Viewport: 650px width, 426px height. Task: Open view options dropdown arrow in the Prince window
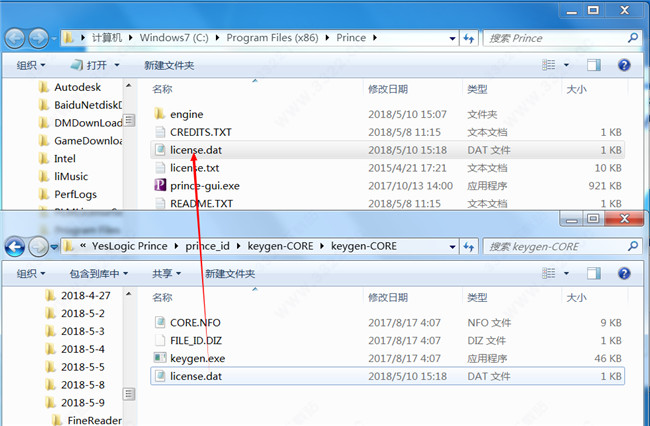(566, 65)
